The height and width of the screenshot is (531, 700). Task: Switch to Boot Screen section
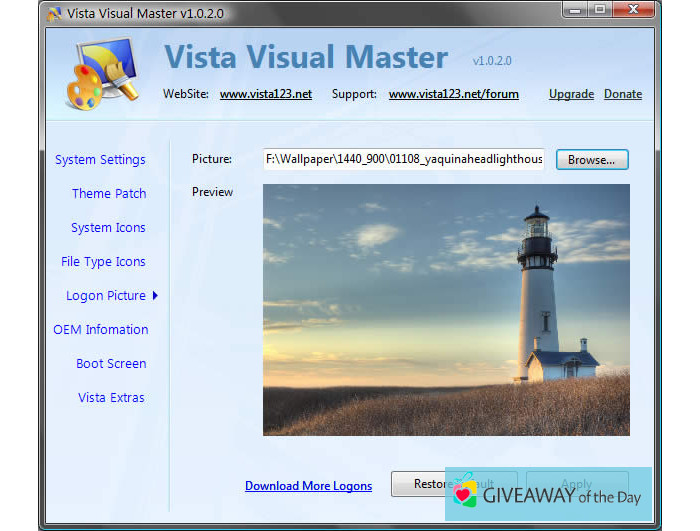(x=111, y=364)
